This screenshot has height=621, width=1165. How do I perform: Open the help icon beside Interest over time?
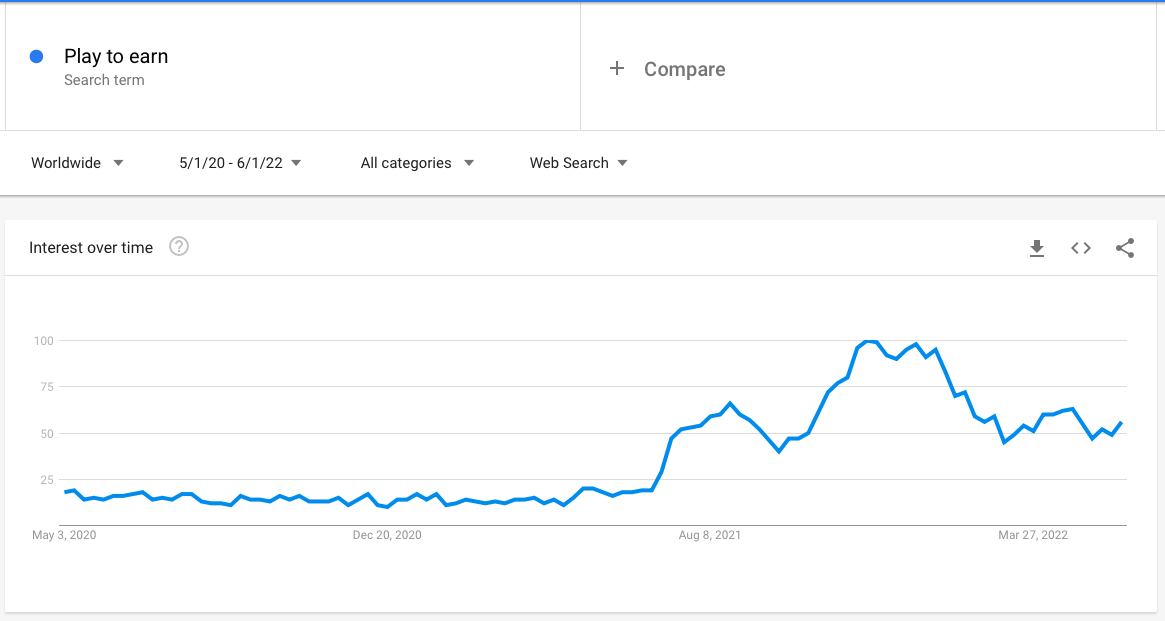tap(179, 247)
